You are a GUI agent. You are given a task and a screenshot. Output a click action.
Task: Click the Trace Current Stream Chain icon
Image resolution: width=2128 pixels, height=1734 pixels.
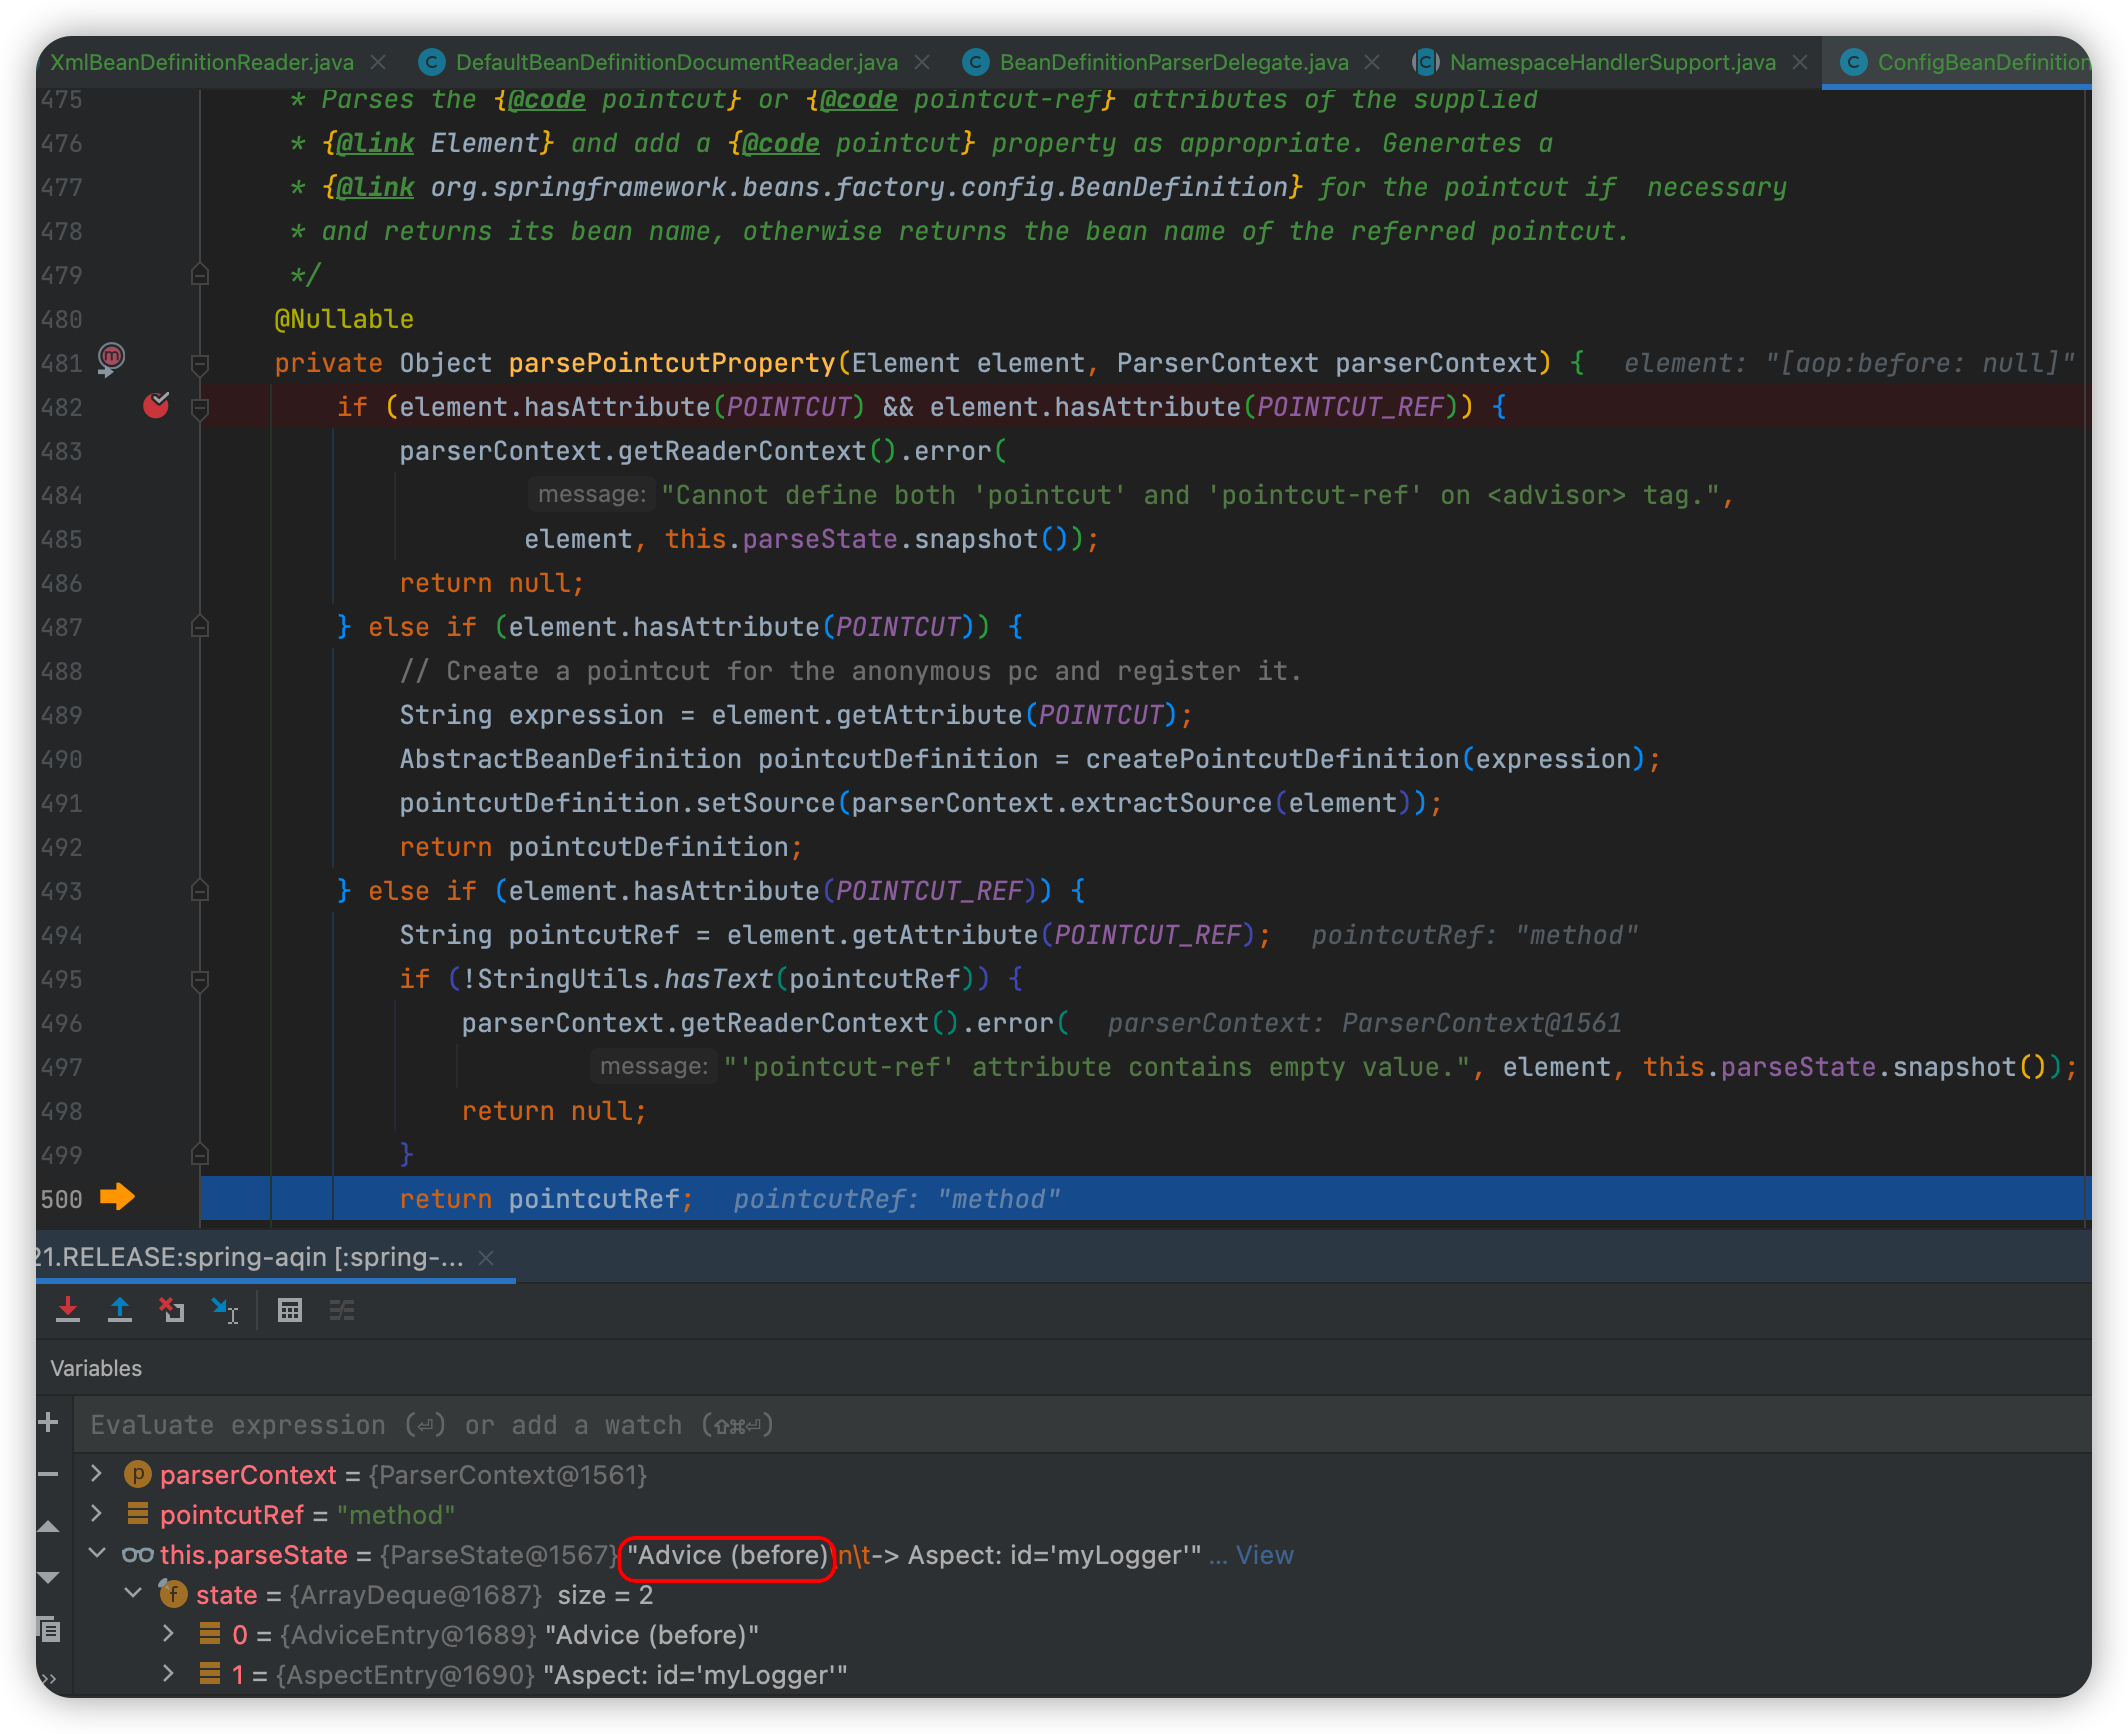[x=342, y=1310]
